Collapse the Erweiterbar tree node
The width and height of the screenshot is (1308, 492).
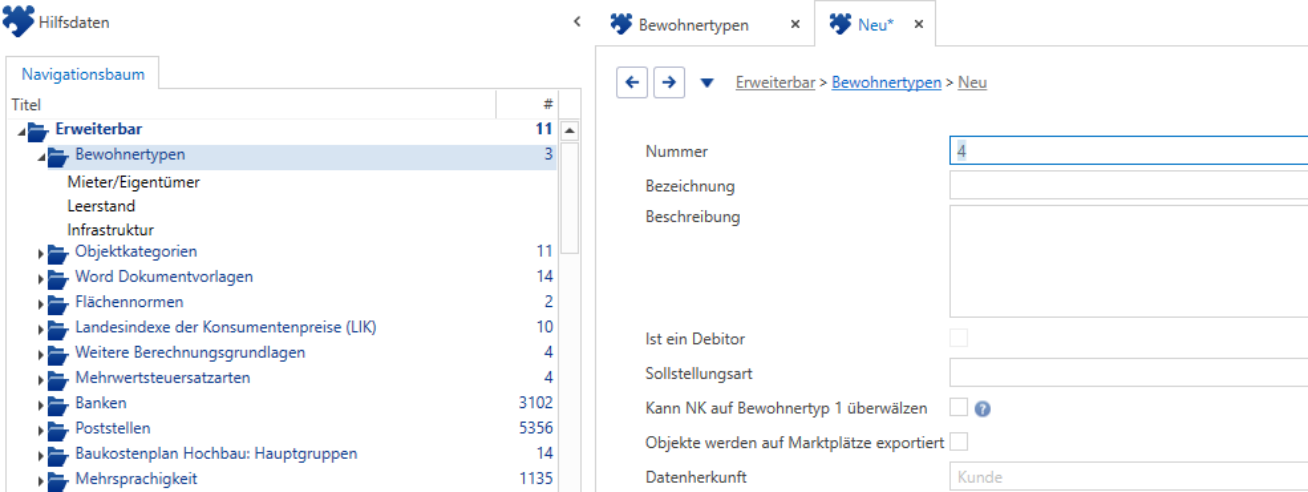tap(21, 130)
